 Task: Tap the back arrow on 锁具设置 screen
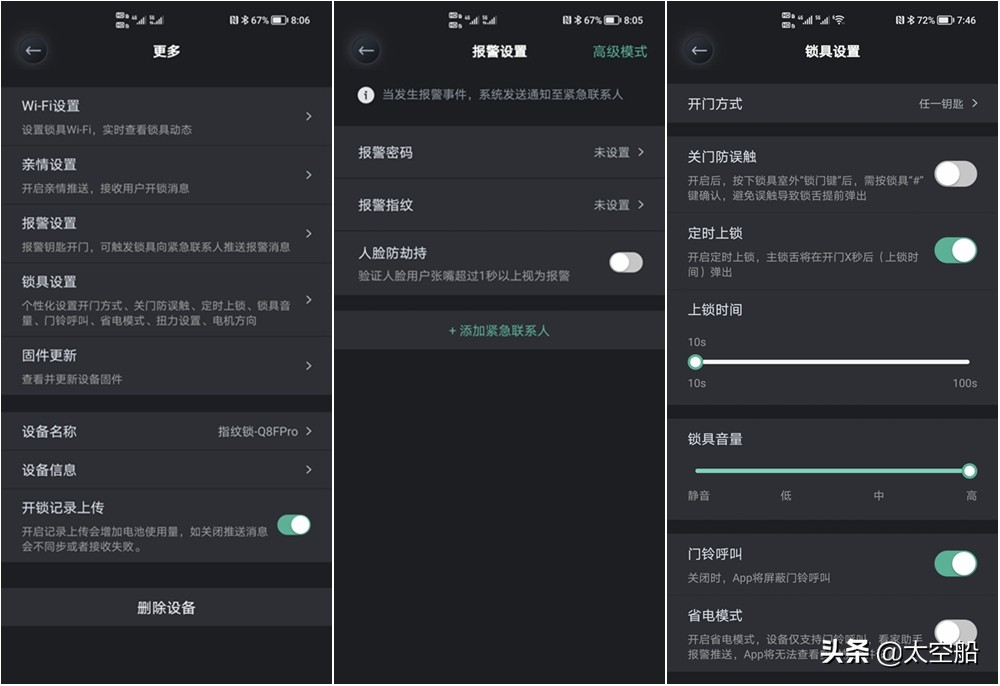point(699,50)
